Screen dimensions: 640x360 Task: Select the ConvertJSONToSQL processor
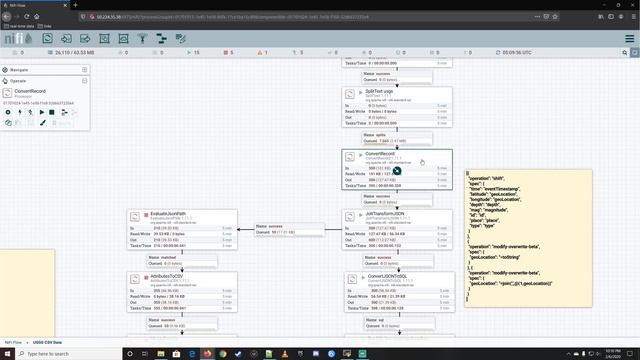(x=400, y=292)
